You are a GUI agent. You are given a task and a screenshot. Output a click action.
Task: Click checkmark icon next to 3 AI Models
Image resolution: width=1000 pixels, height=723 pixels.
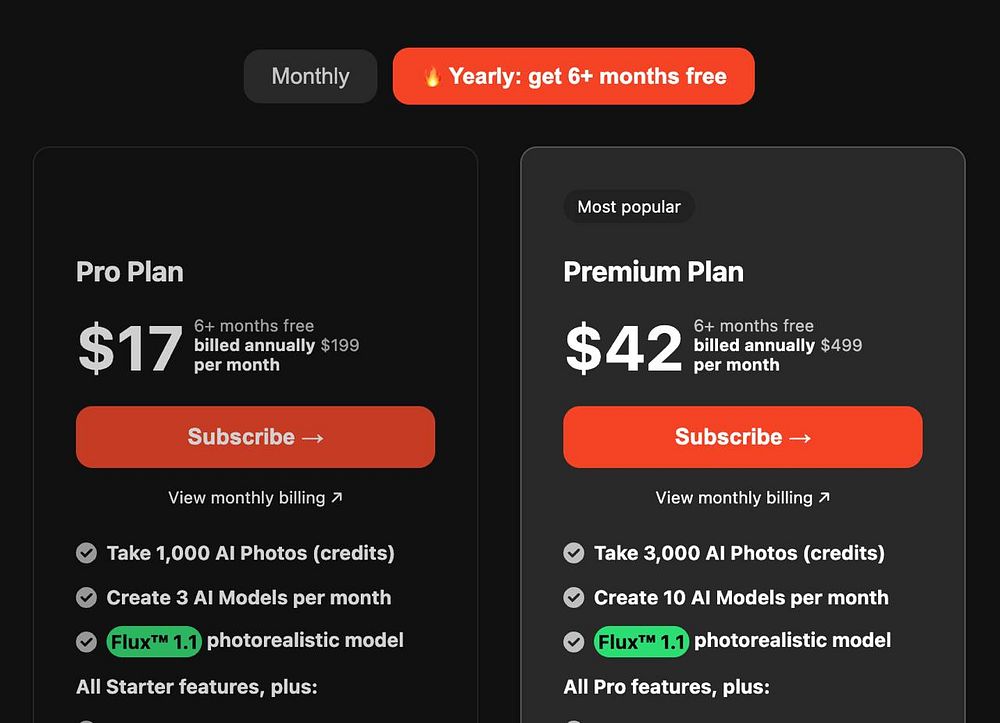[87, 597]
